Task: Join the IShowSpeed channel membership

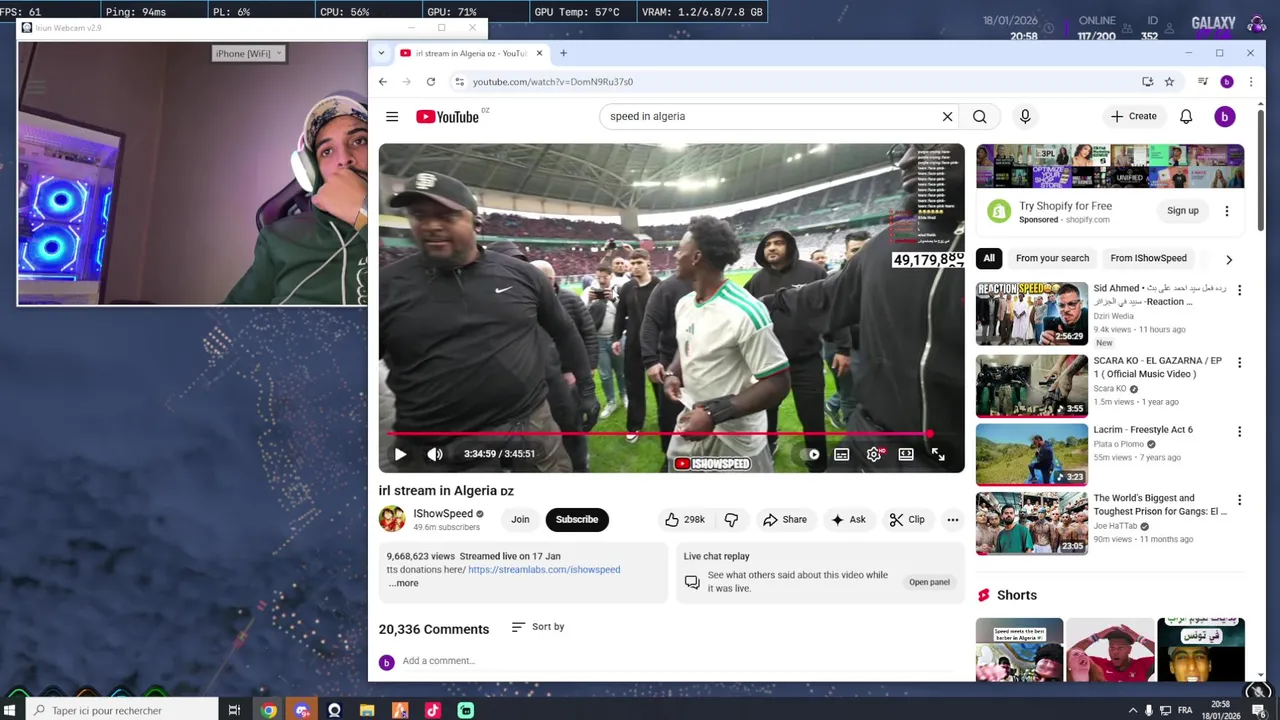Action: click(520, 520)
